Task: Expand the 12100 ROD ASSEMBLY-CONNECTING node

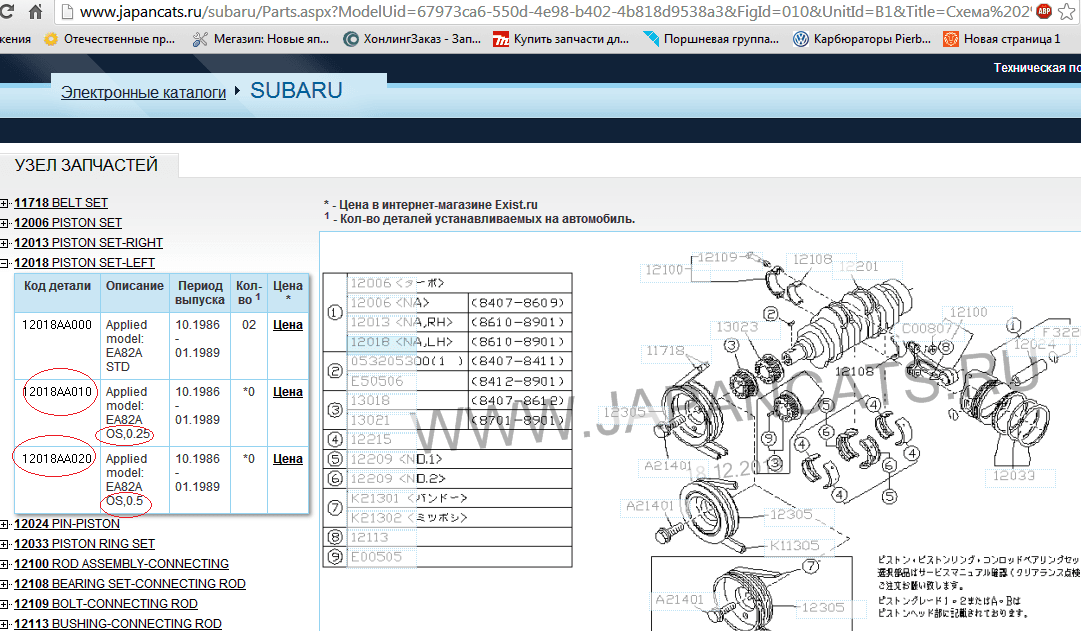Action: point(4,565)
